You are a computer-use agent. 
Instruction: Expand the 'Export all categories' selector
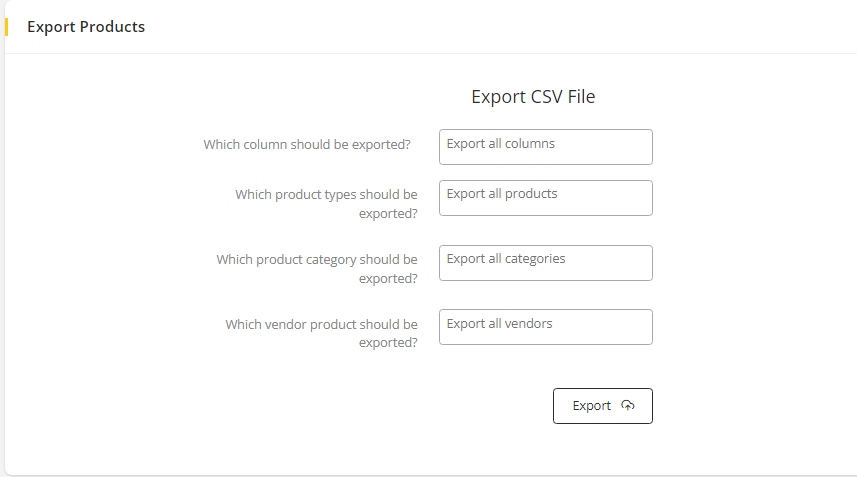click(545, 263)
